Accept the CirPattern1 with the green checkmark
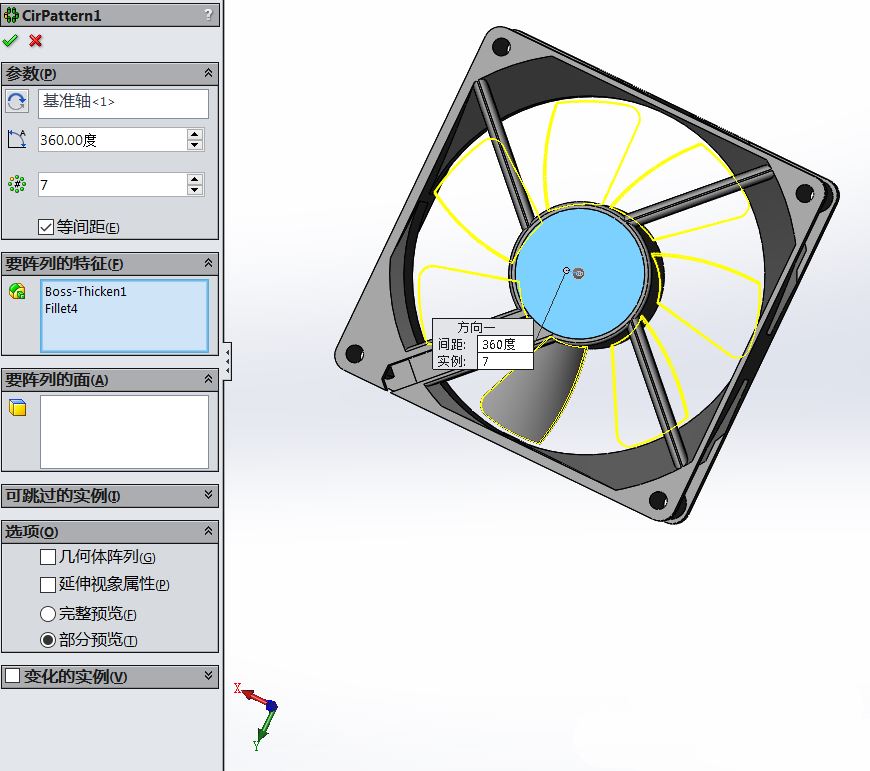 [10, 40]
